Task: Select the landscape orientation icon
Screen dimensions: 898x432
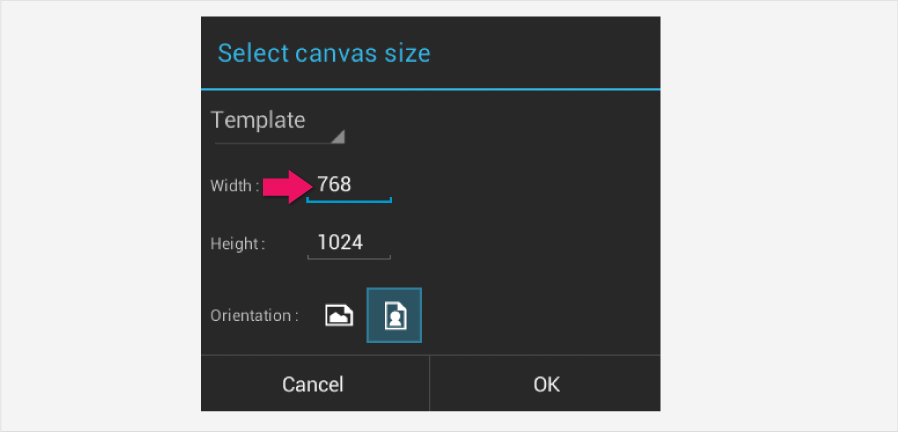Action: (x=339, y=315)
